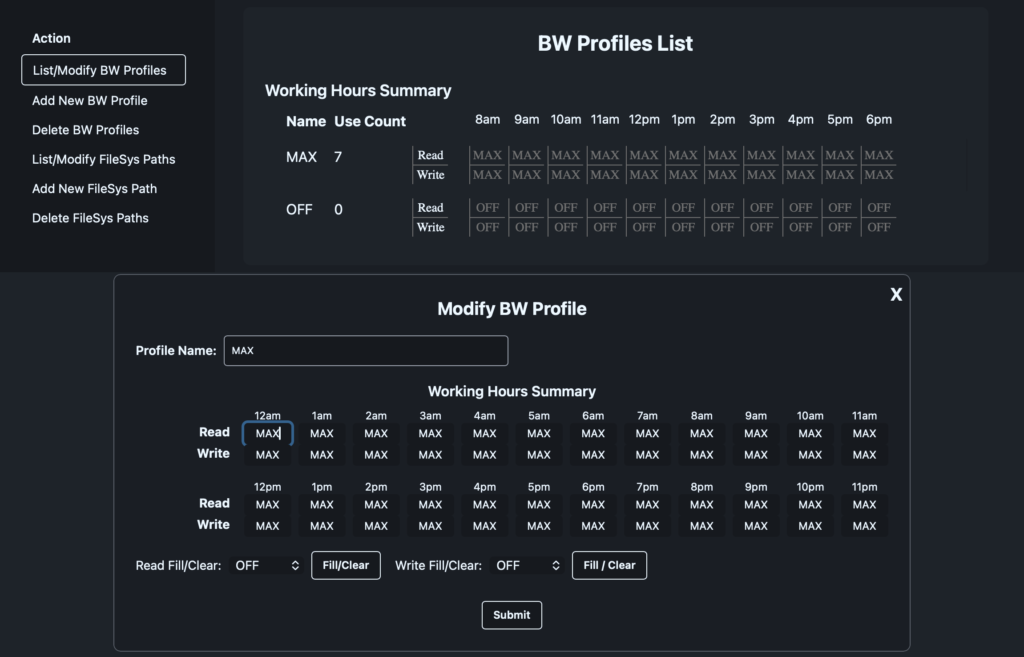Click the 11am Write value field
Screen dimensions: 1024x657
864,455
